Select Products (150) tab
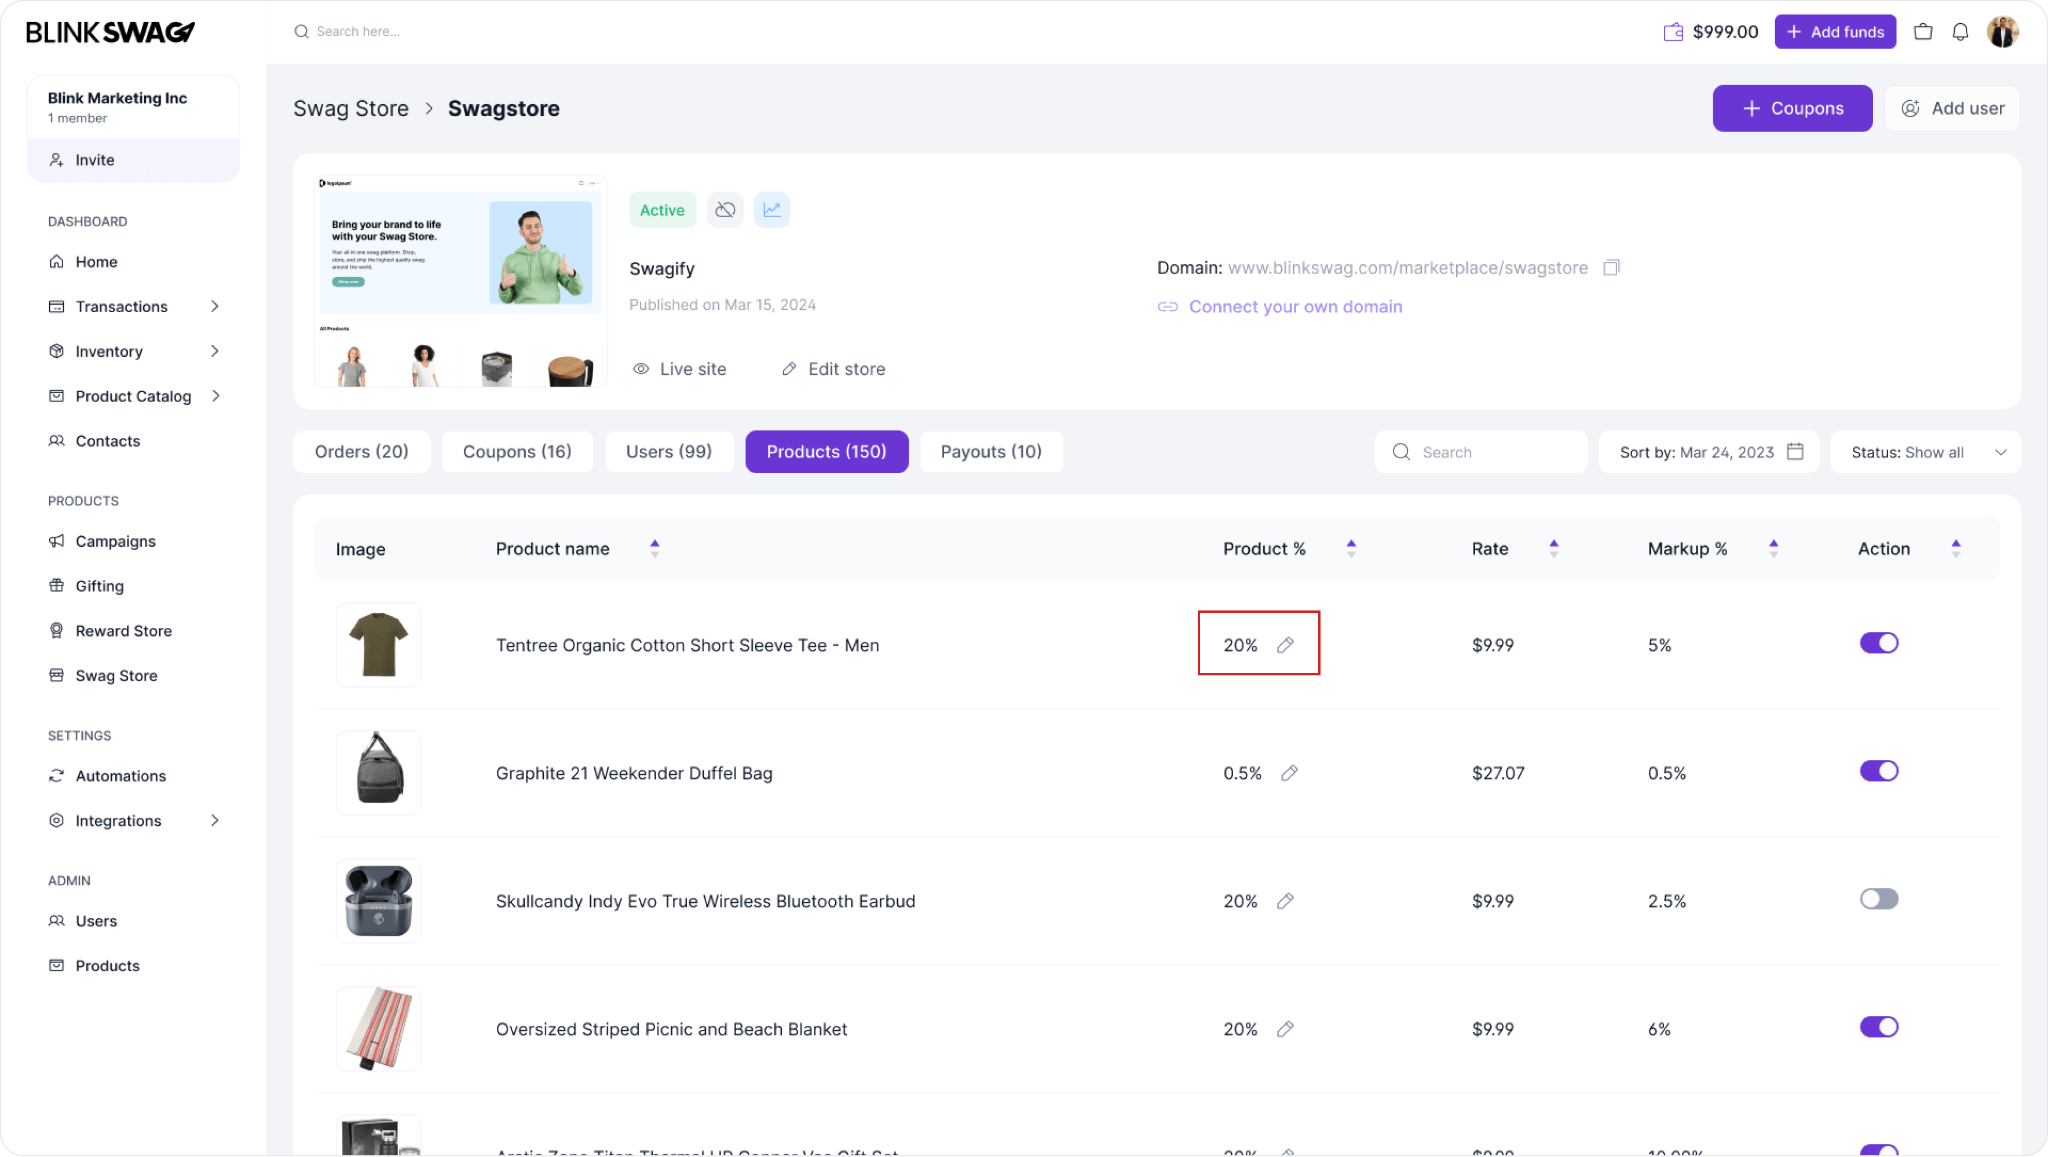This screenshot has height=1157, width=2048. click(827, 452)
